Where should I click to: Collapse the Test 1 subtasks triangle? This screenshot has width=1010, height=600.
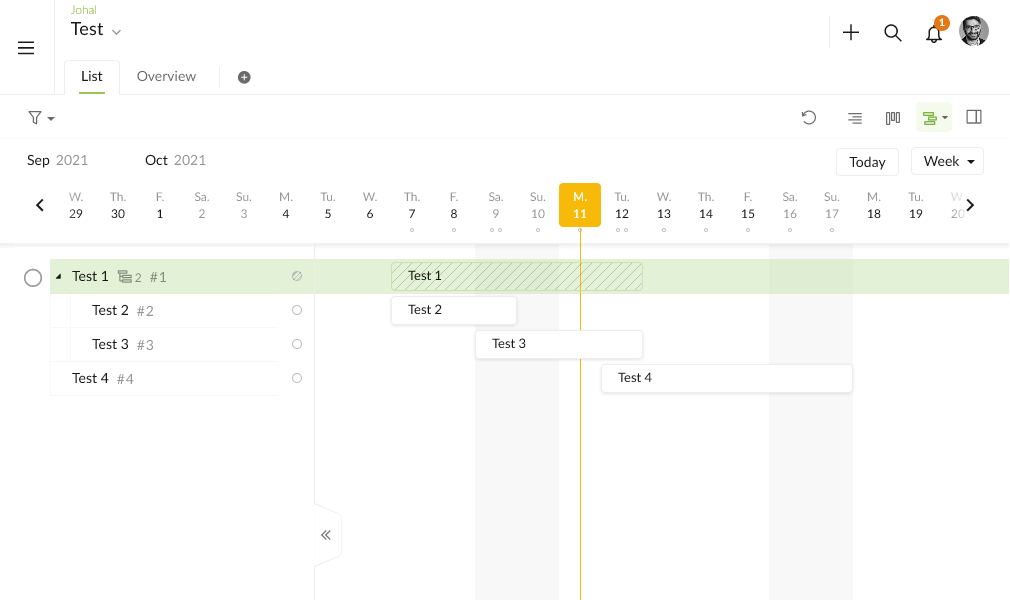(59, 276)
